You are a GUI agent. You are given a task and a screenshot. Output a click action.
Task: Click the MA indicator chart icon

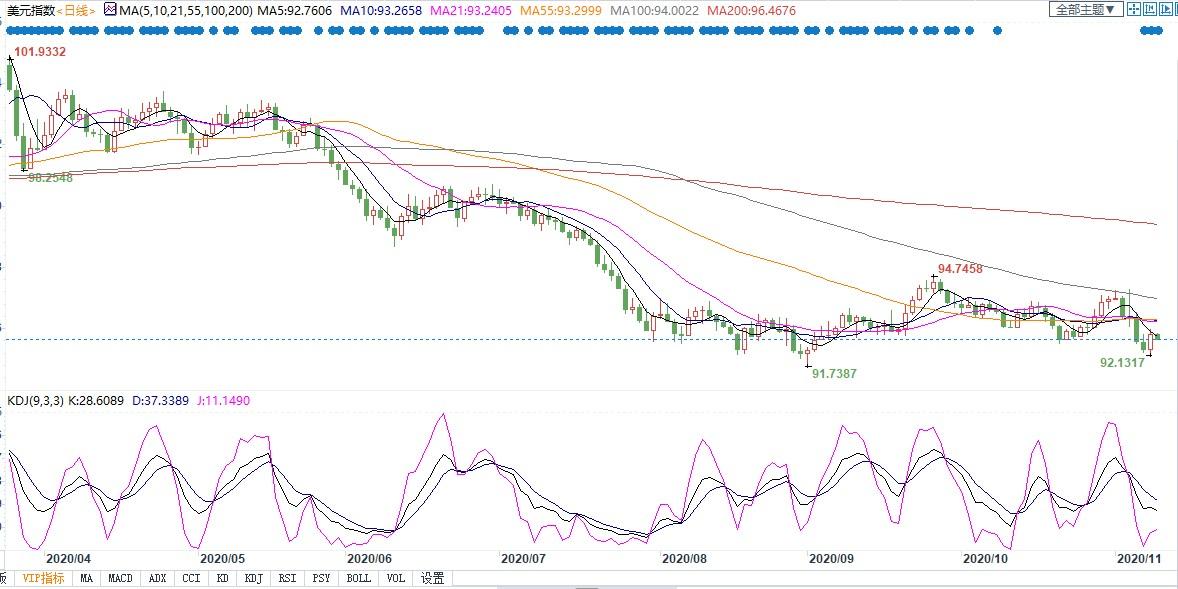point(110,10)
